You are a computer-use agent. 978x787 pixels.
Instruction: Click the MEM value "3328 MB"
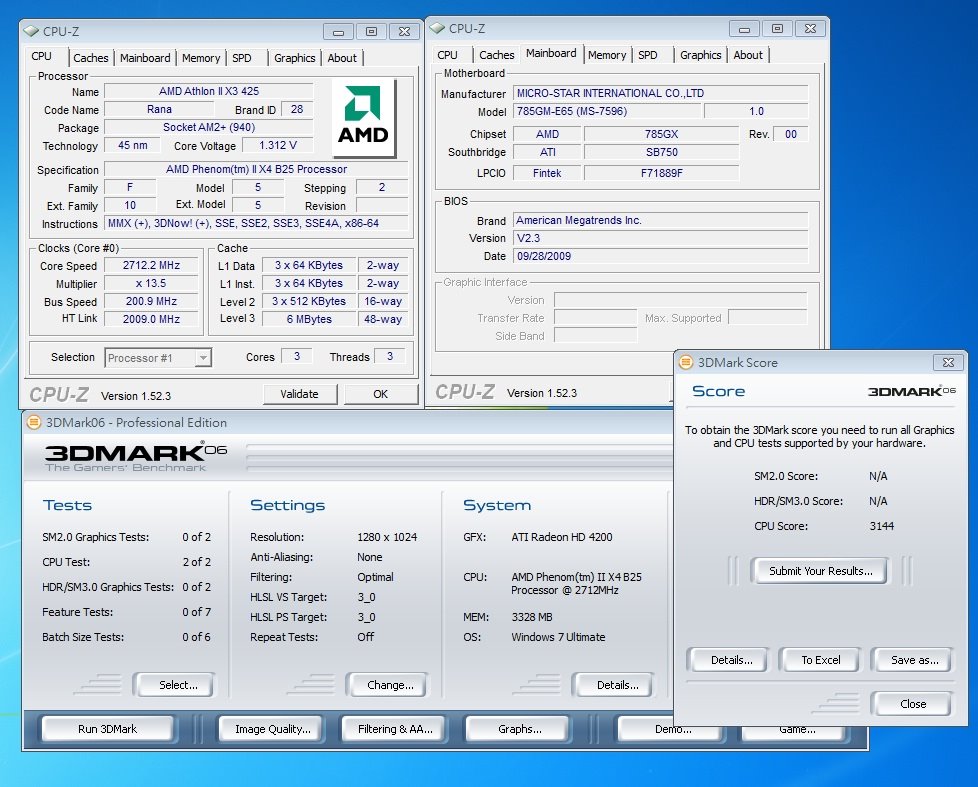coord(531,617)
